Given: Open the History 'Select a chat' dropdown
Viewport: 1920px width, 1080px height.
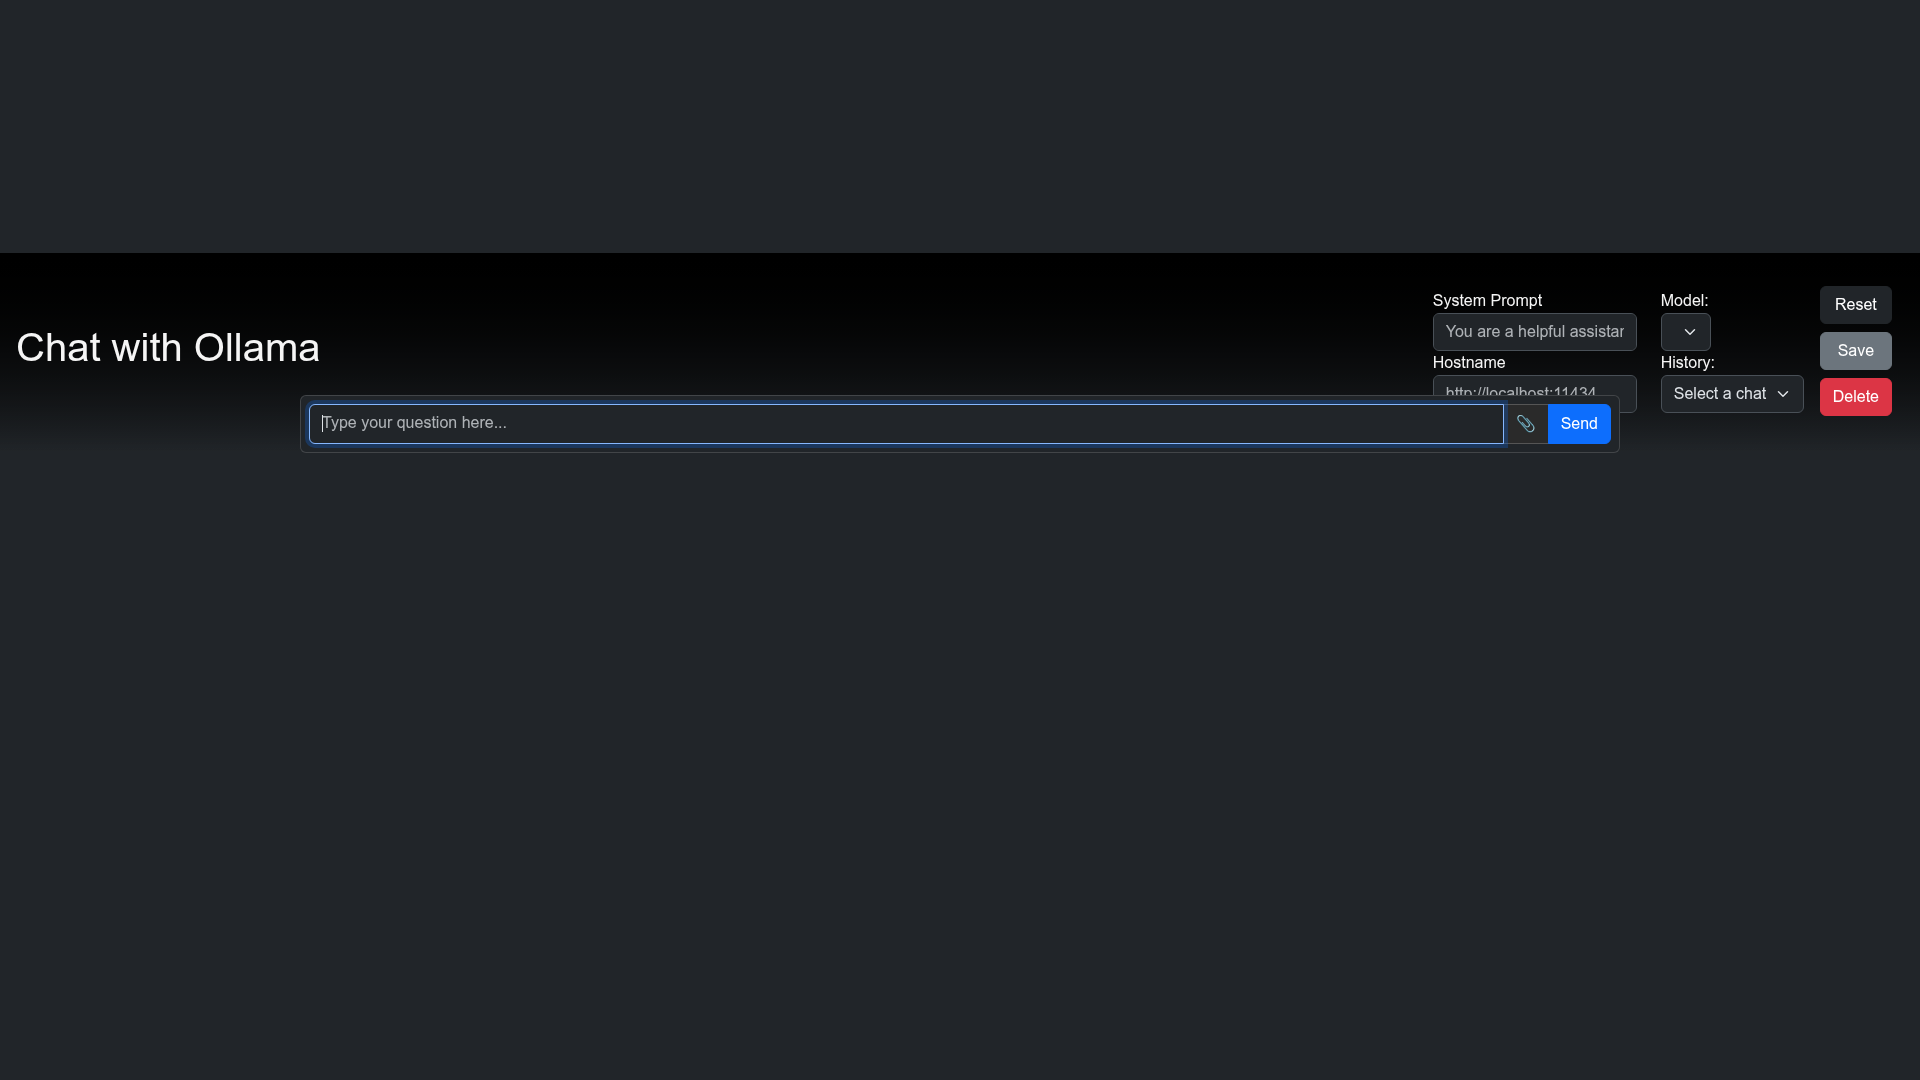Looking at the screenshot, I should click(x=1732, y=394).
